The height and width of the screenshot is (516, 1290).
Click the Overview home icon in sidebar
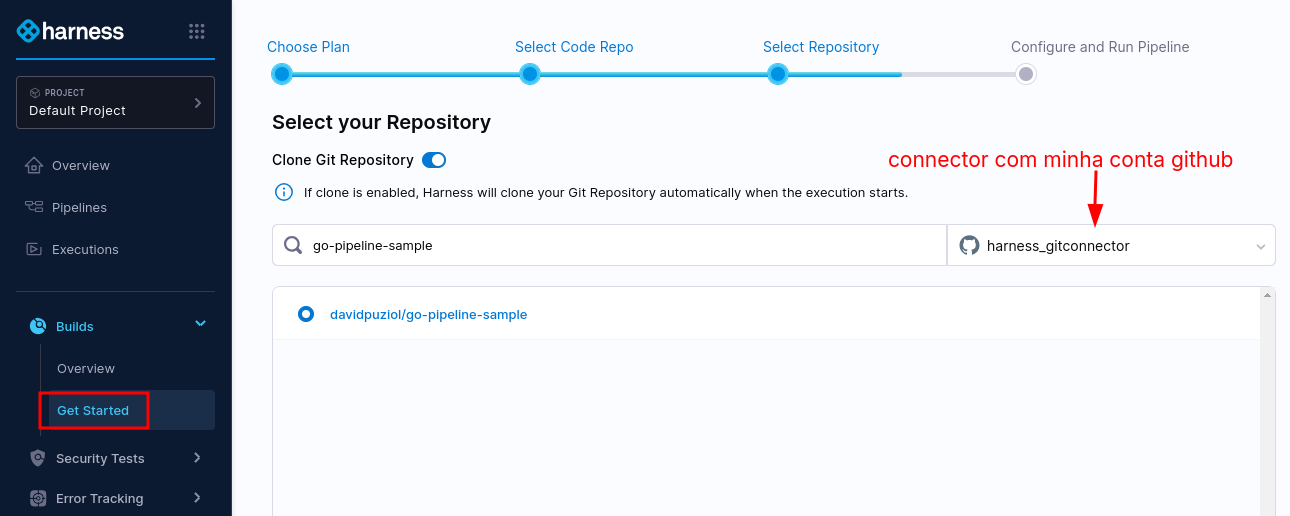coord(34,165)
